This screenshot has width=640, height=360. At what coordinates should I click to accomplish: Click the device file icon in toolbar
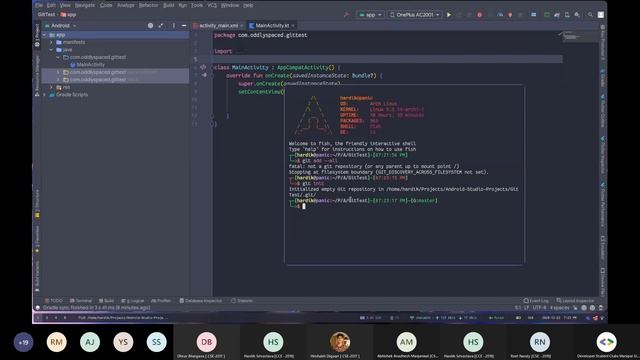point(567,15)
